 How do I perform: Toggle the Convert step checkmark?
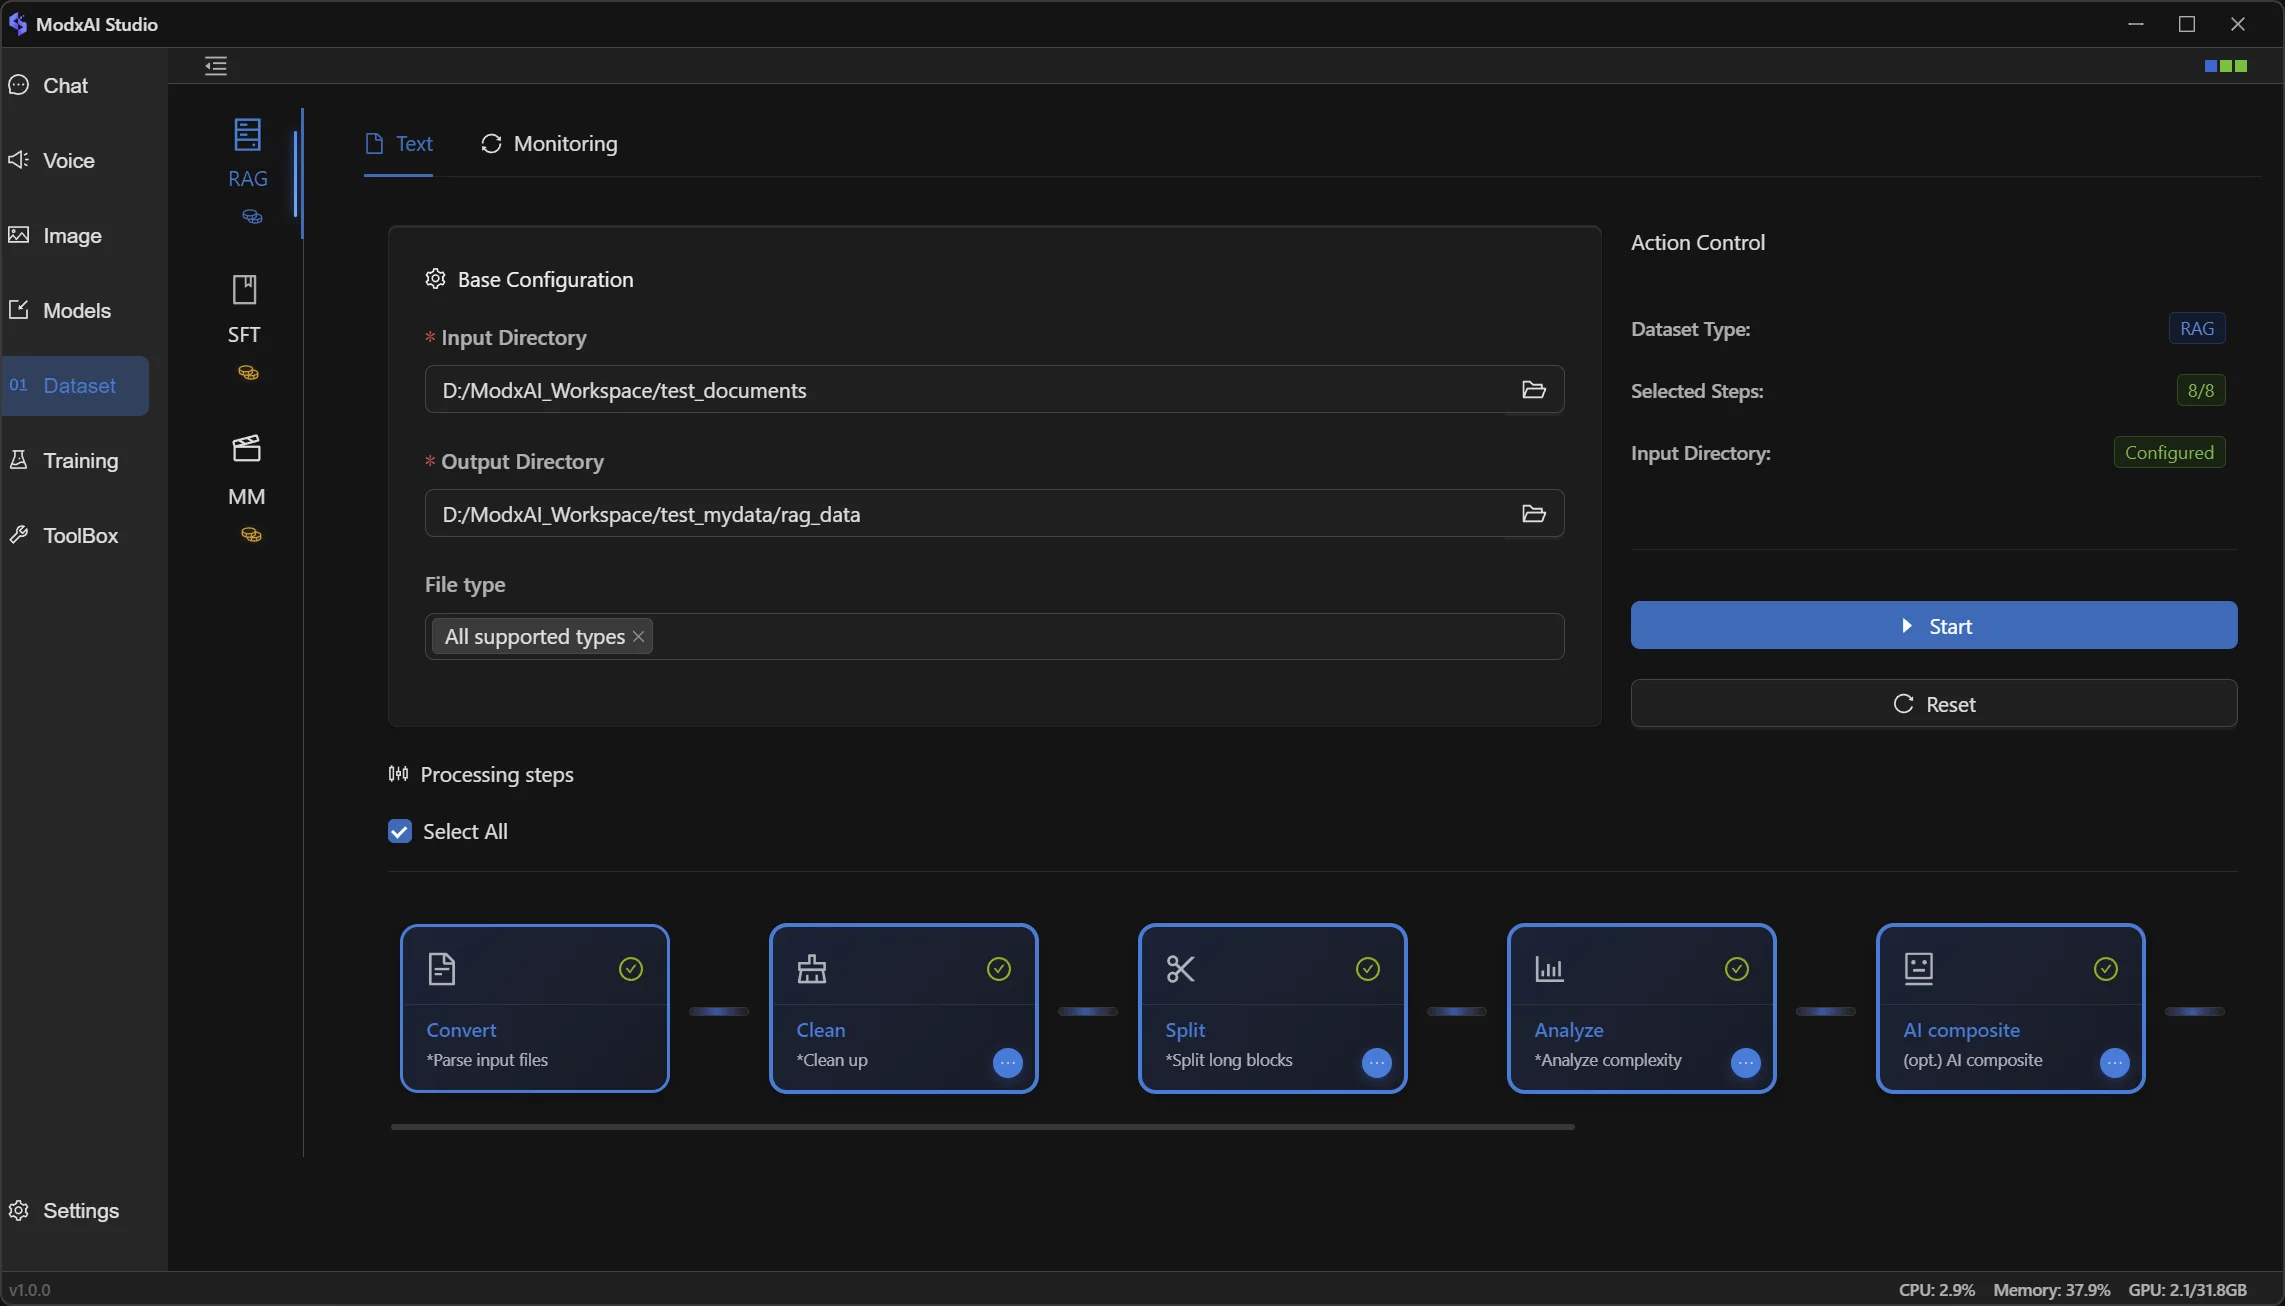(x=630, y=969)
